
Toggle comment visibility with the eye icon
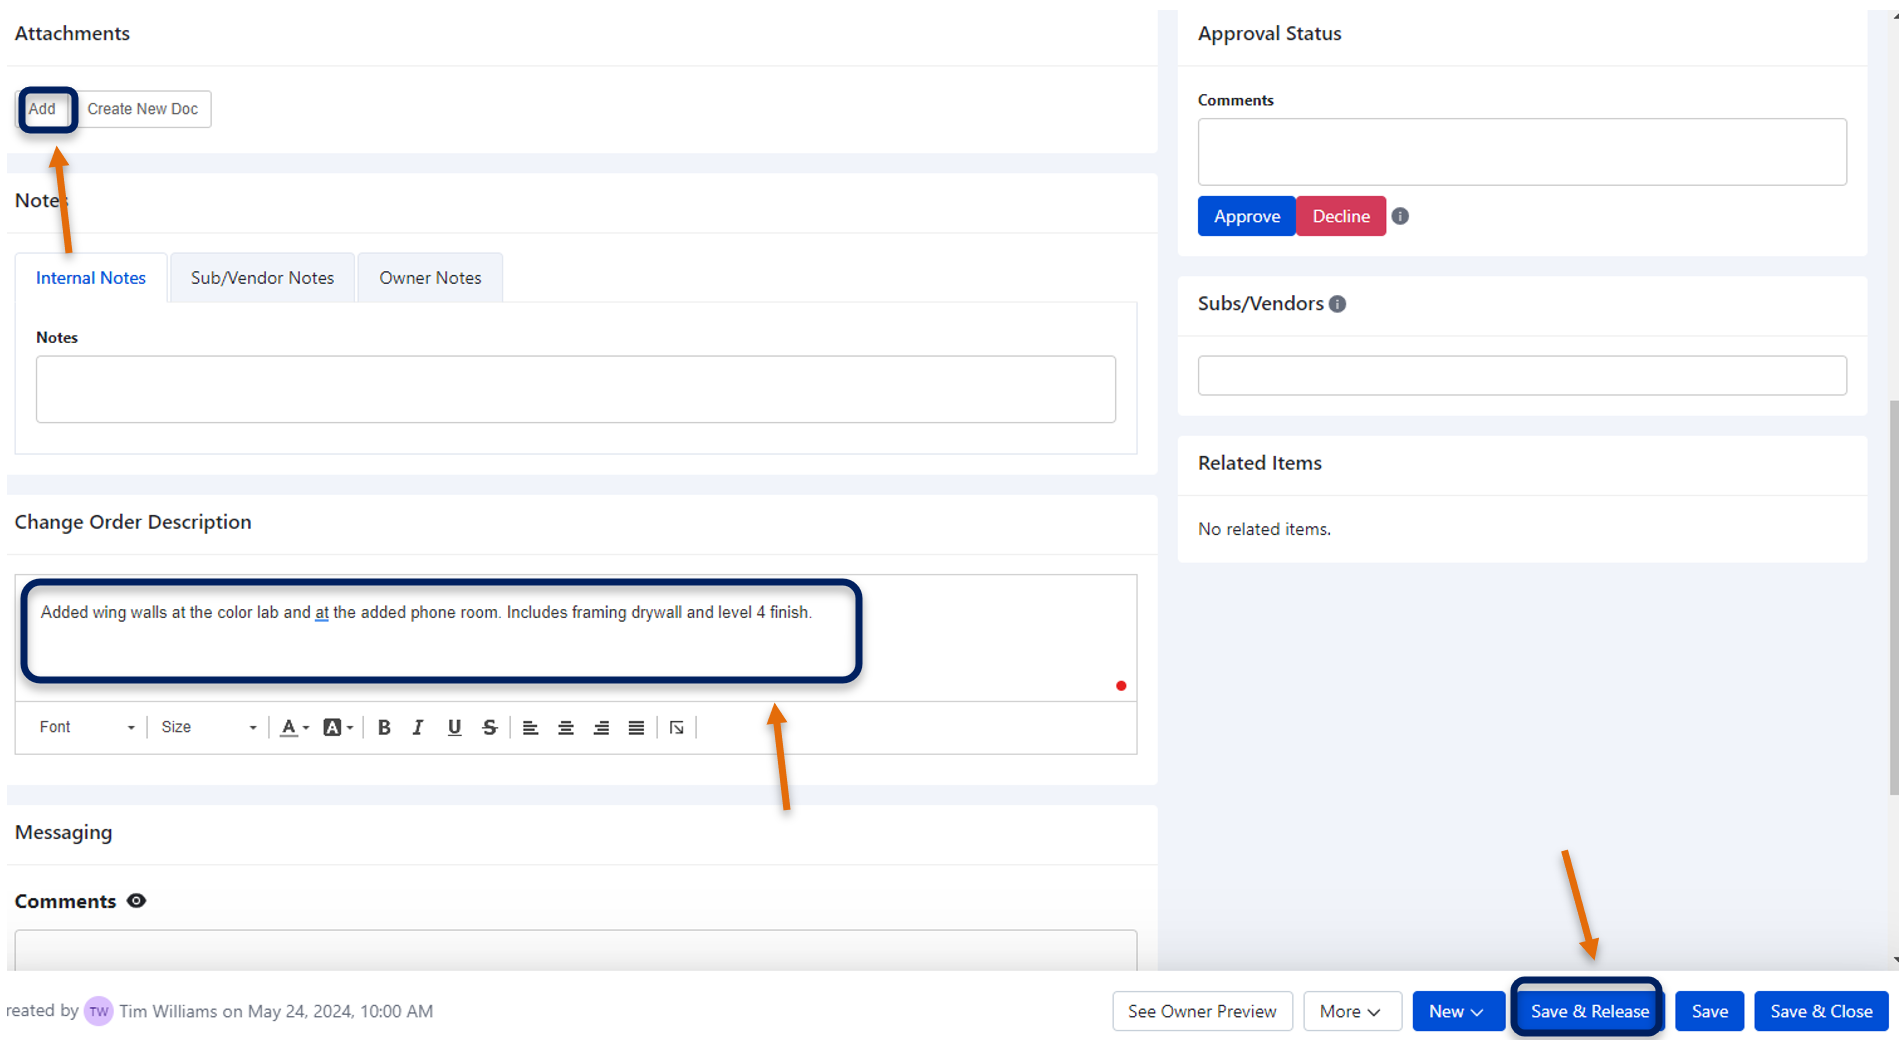pos(136,900)
